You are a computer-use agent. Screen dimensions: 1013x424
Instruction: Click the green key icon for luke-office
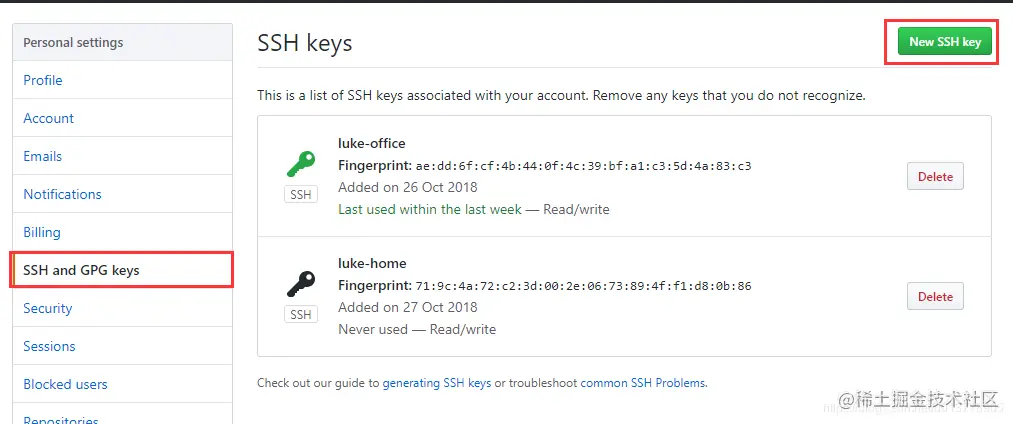point(301,164)
